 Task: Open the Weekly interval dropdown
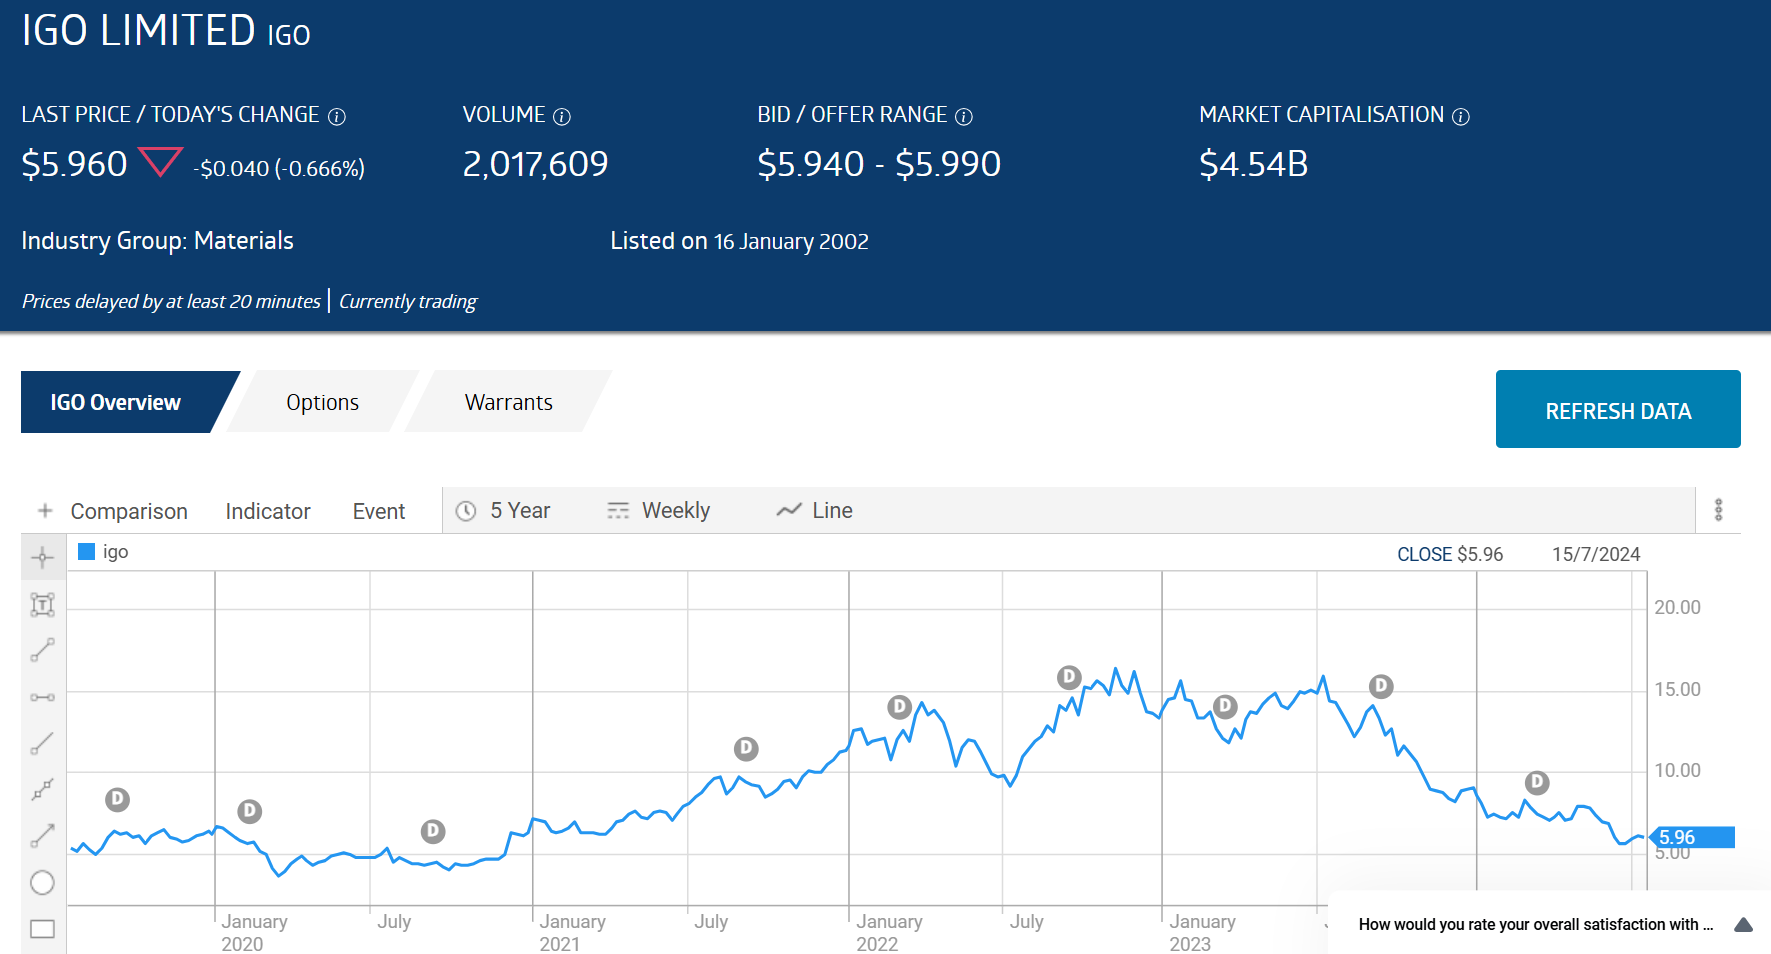tap(658, 510)
